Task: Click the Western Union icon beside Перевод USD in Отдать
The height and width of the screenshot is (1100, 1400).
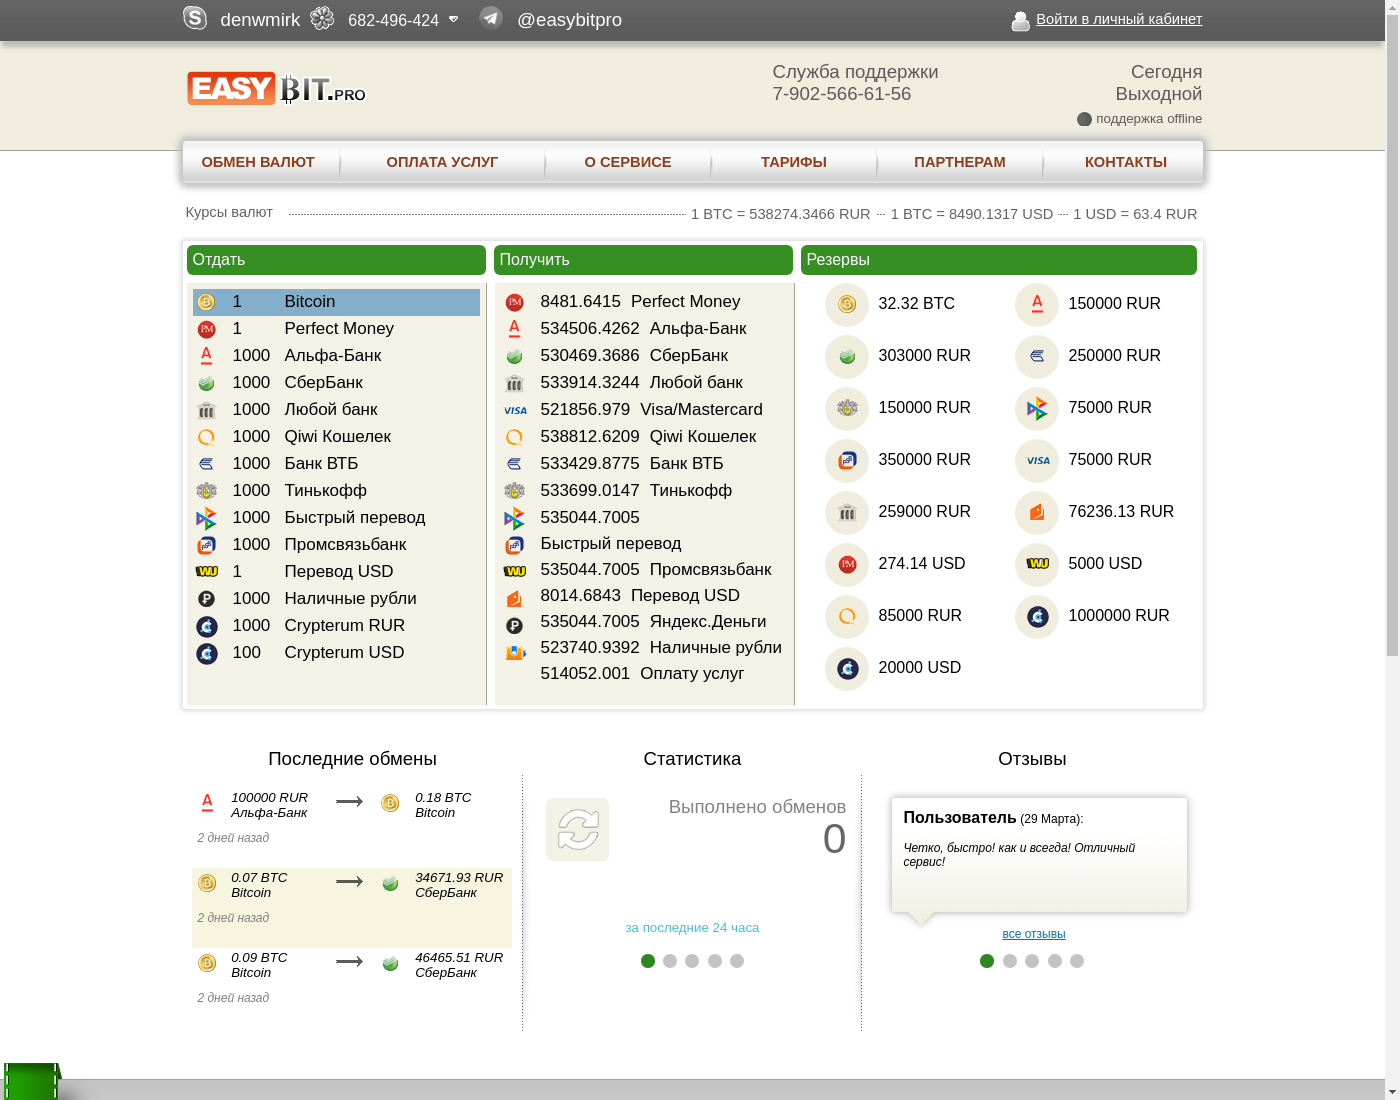Action: click(206, 572)
